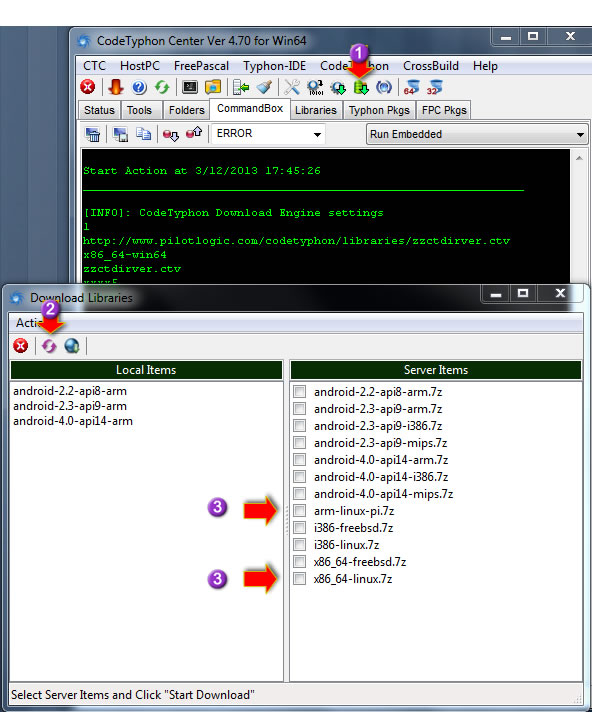Screen dimensions: 592x712
Task: Open the HostPC menu
Action: [140, 66]
